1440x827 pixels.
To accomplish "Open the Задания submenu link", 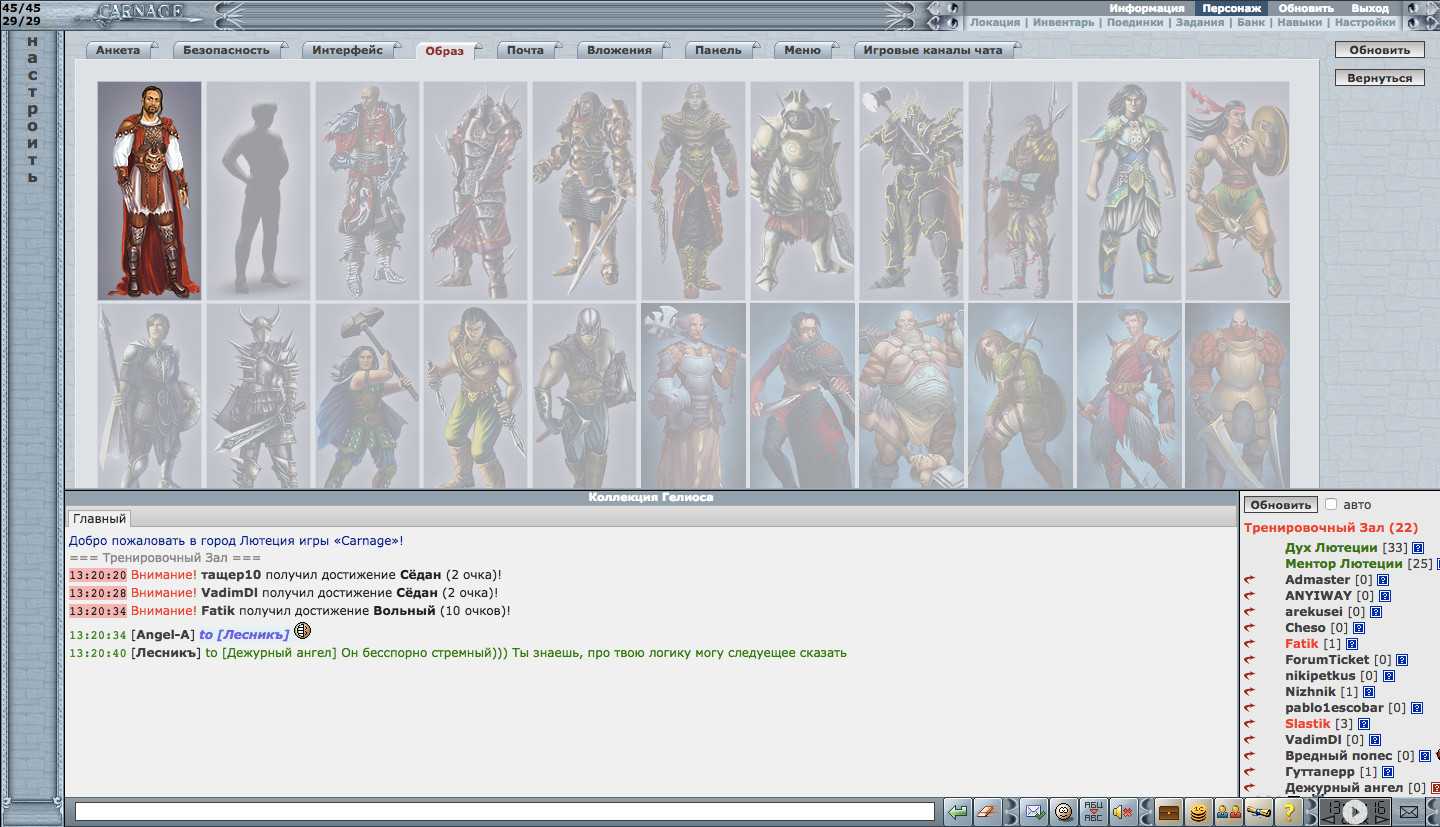I will coord(1199,22).
